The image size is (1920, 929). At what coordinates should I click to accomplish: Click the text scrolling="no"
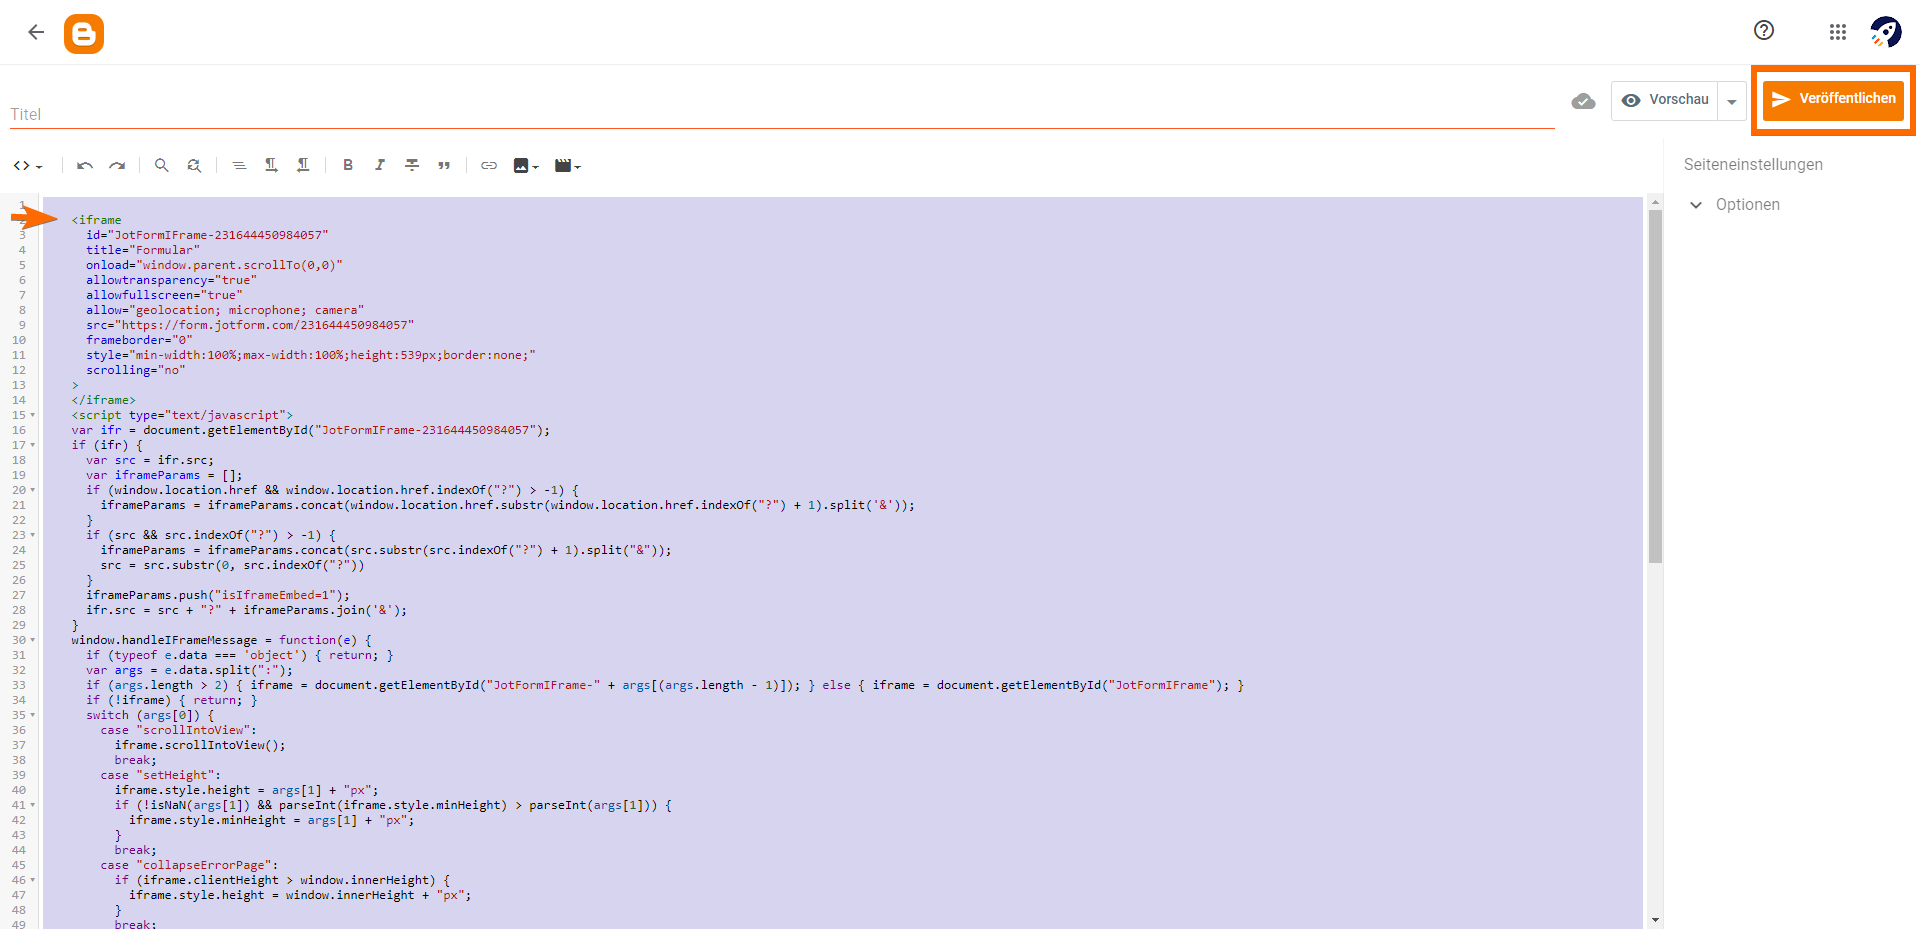[x=136, y=370]
